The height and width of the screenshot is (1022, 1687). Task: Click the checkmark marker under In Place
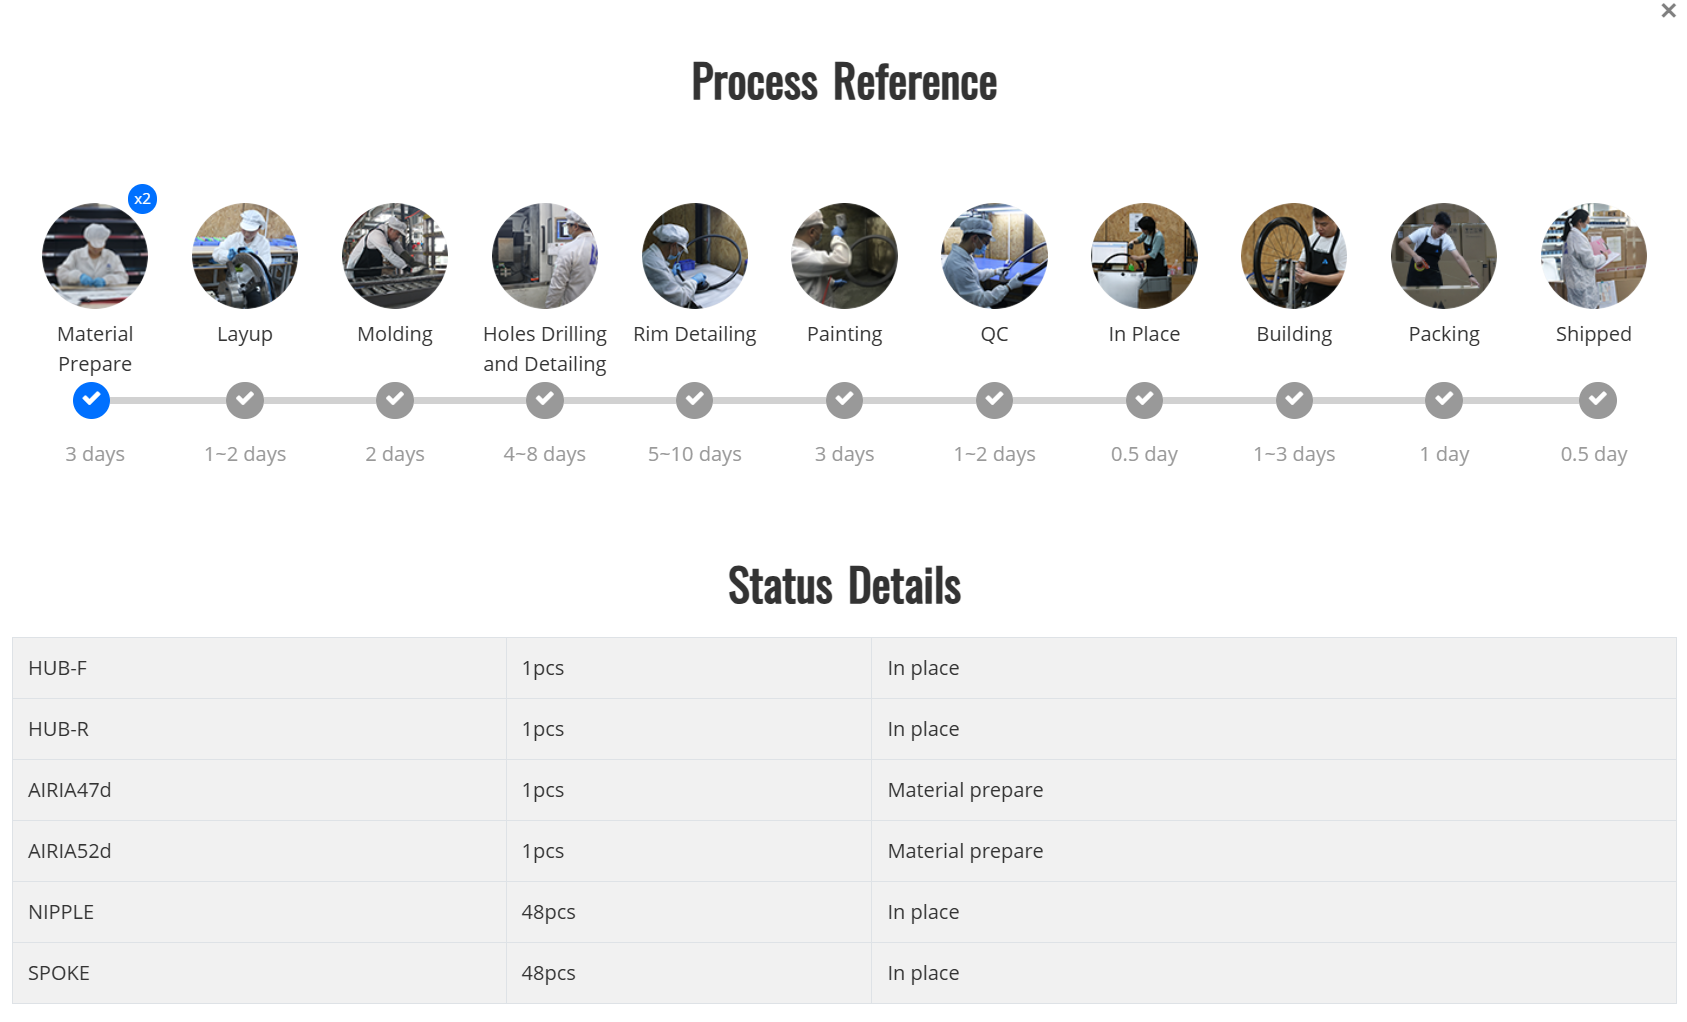[1144, 400]
